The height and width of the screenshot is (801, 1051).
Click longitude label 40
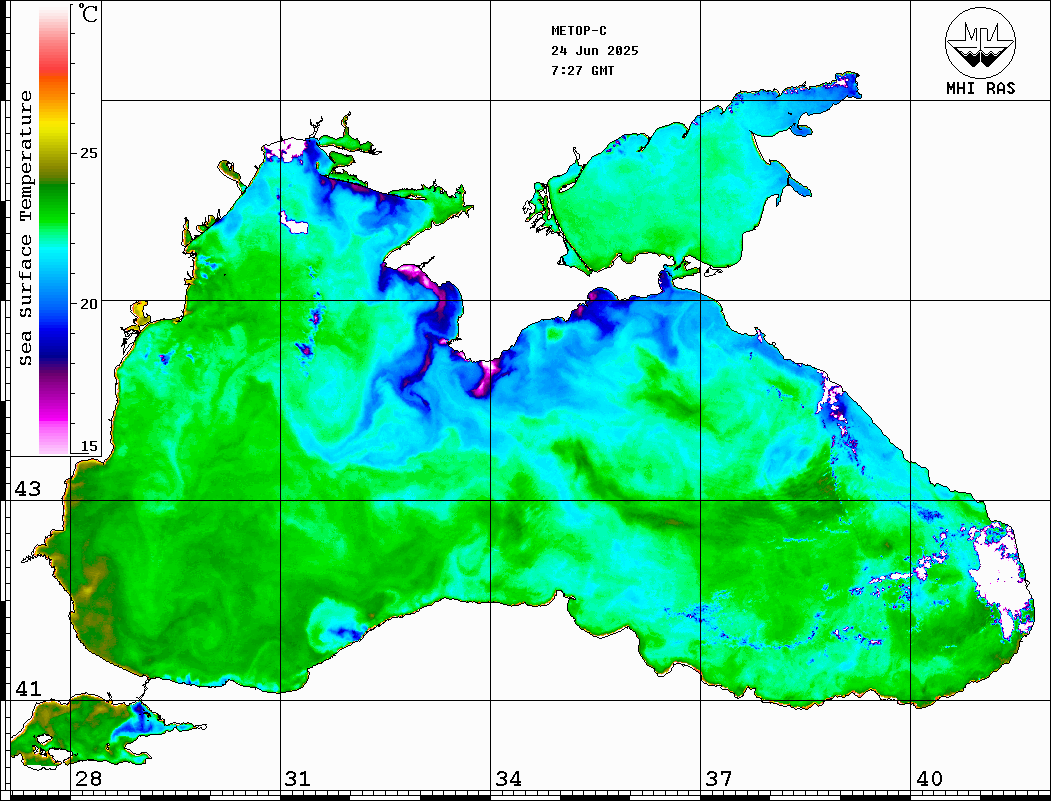(929, 779)
